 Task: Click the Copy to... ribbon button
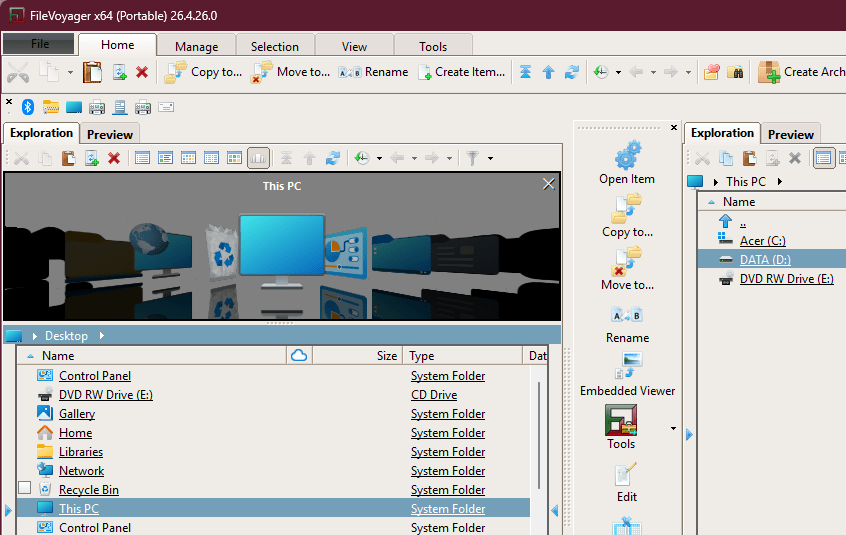pyautogui.click(x=203, y=72)
